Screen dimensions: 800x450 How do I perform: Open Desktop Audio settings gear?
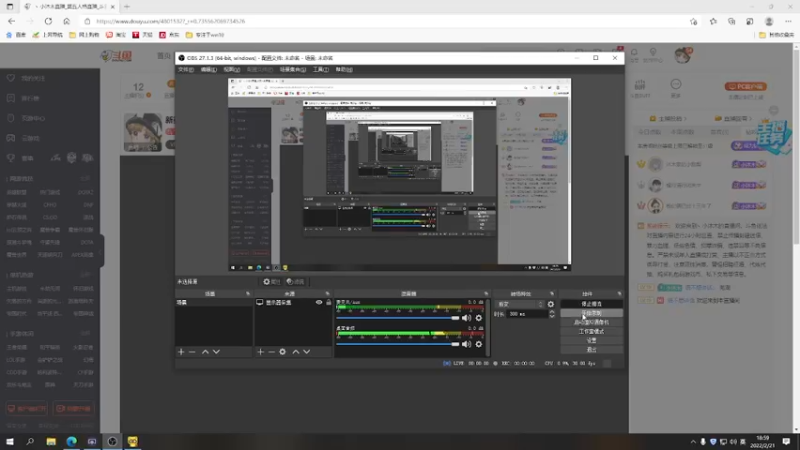tap(479, 344)
